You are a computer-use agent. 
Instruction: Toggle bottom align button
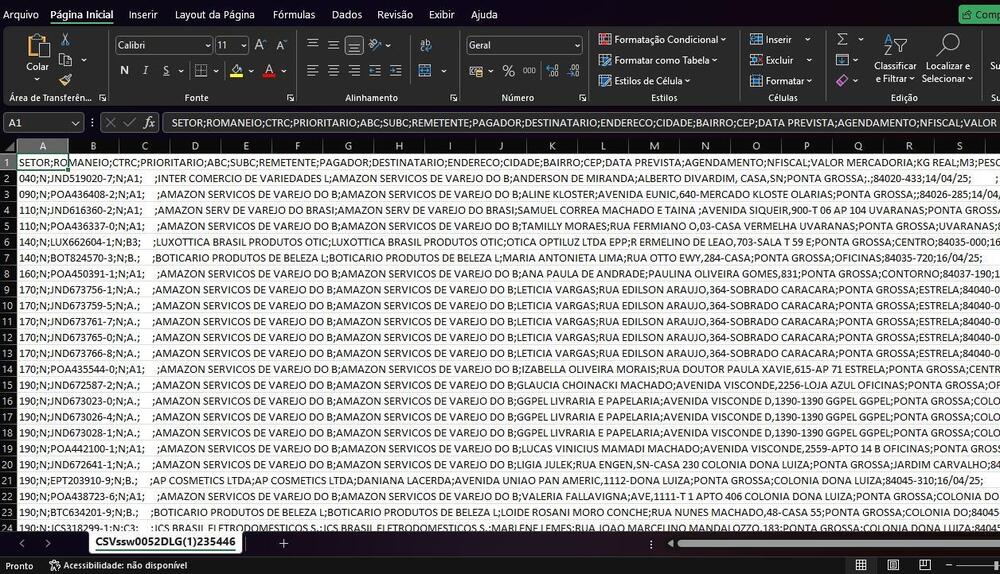(x=354, y=45)
